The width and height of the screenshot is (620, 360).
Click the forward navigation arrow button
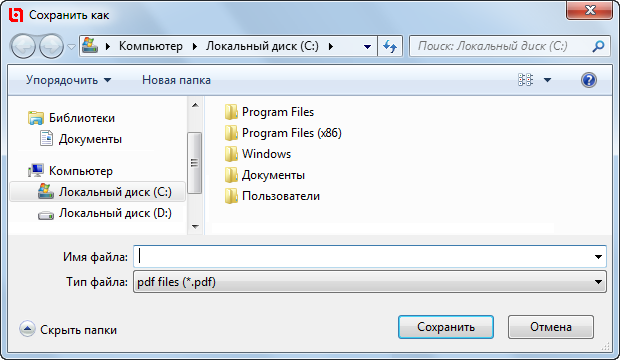[51, 46]
